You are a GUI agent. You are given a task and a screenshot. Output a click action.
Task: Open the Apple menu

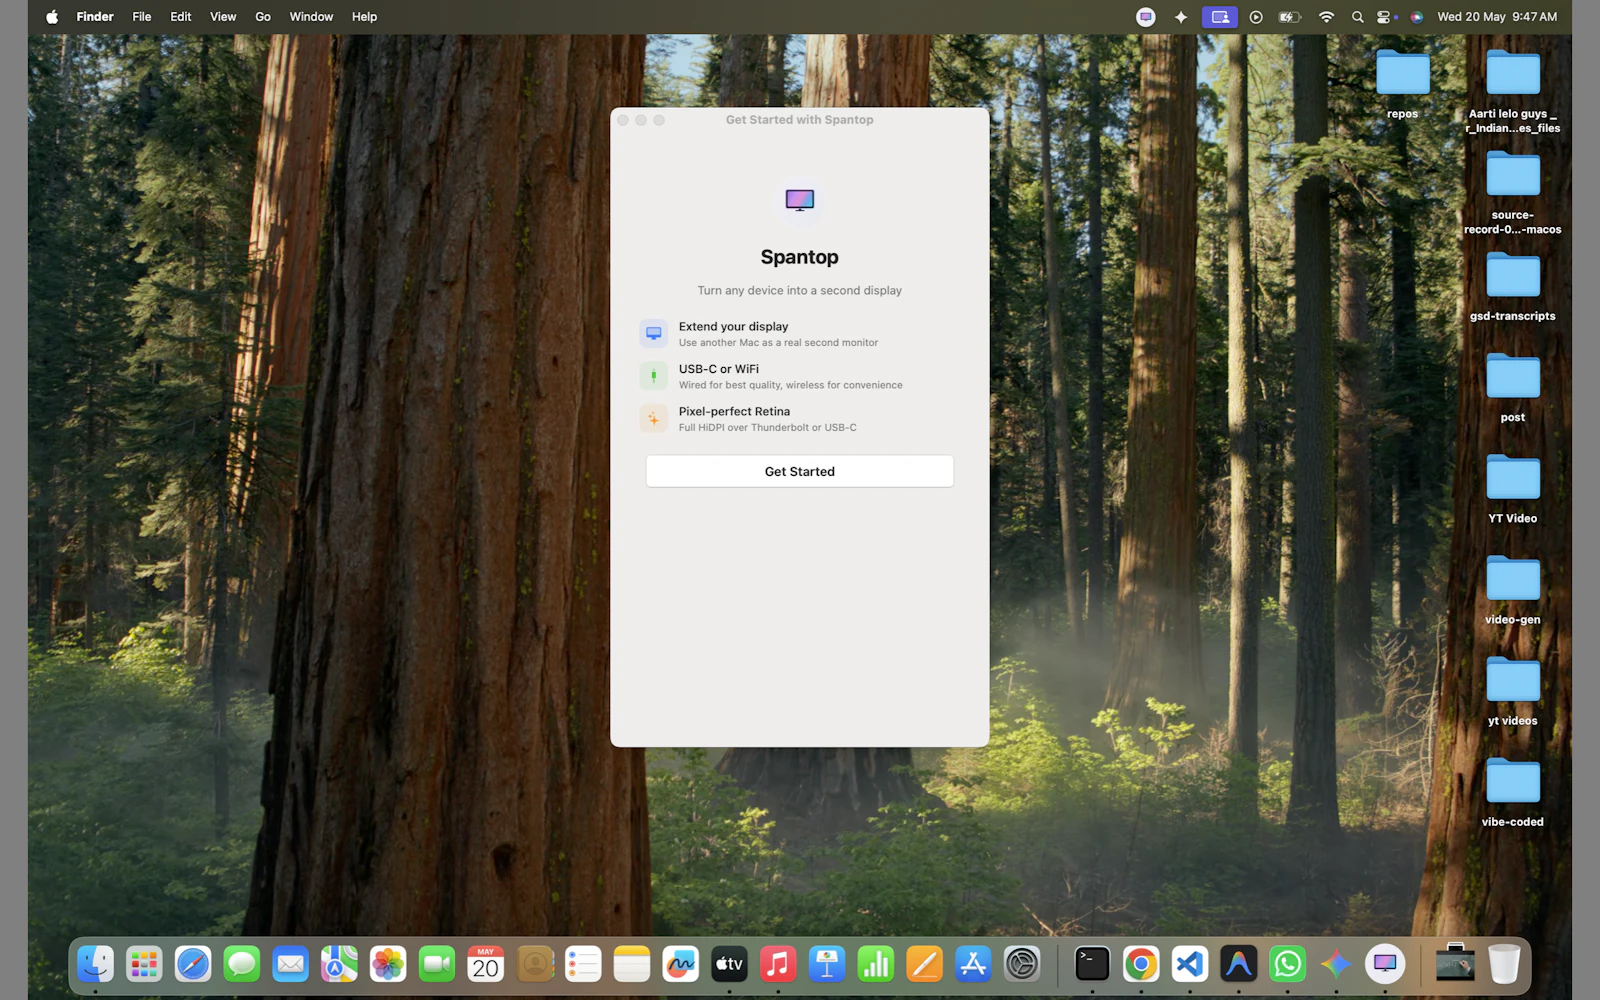52,16
